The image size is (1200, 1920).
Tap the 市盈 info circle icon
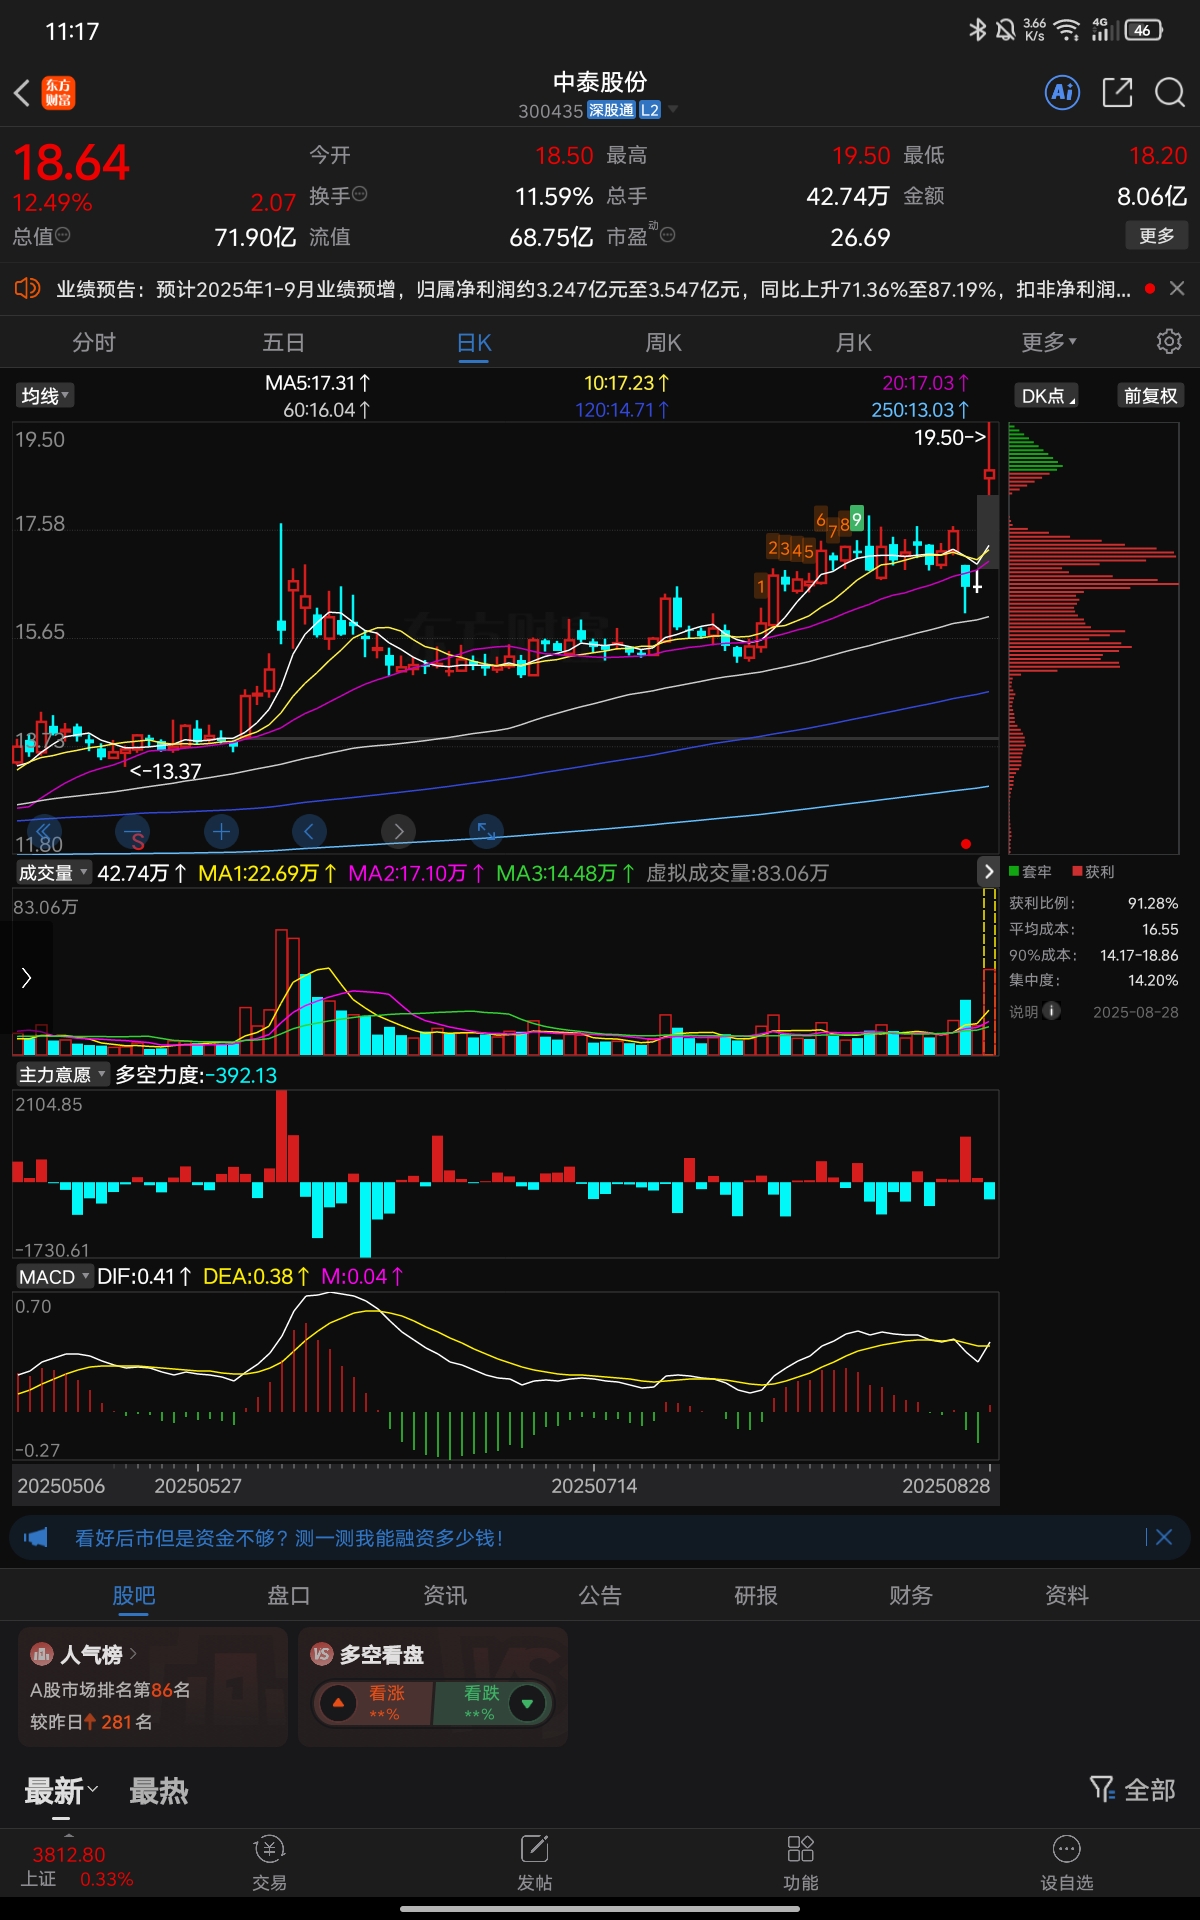tap(668, 235)
